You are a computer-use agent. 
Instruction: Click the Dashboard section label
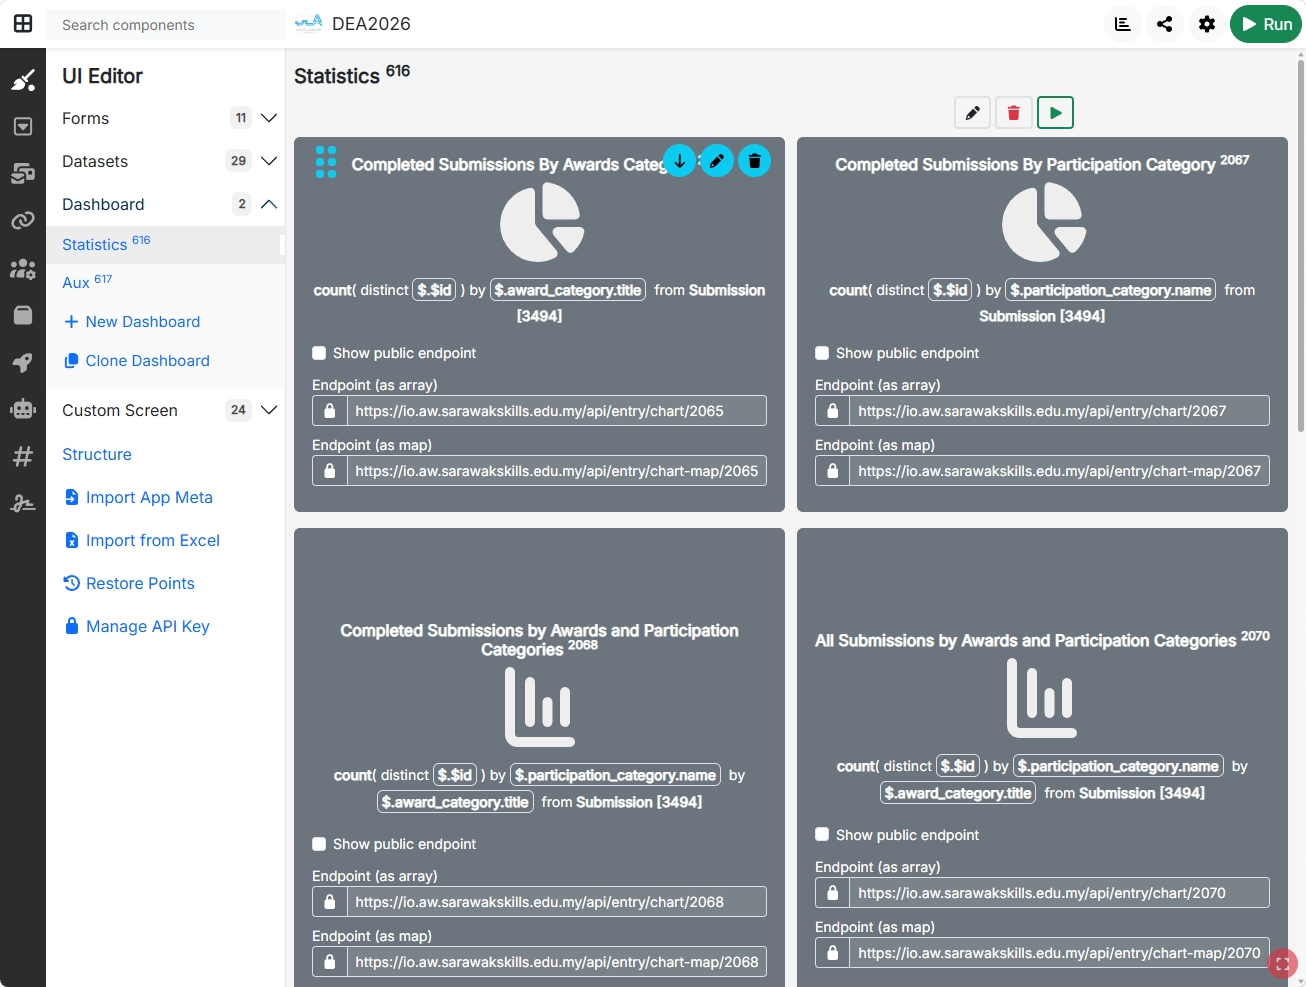point(103,204)
